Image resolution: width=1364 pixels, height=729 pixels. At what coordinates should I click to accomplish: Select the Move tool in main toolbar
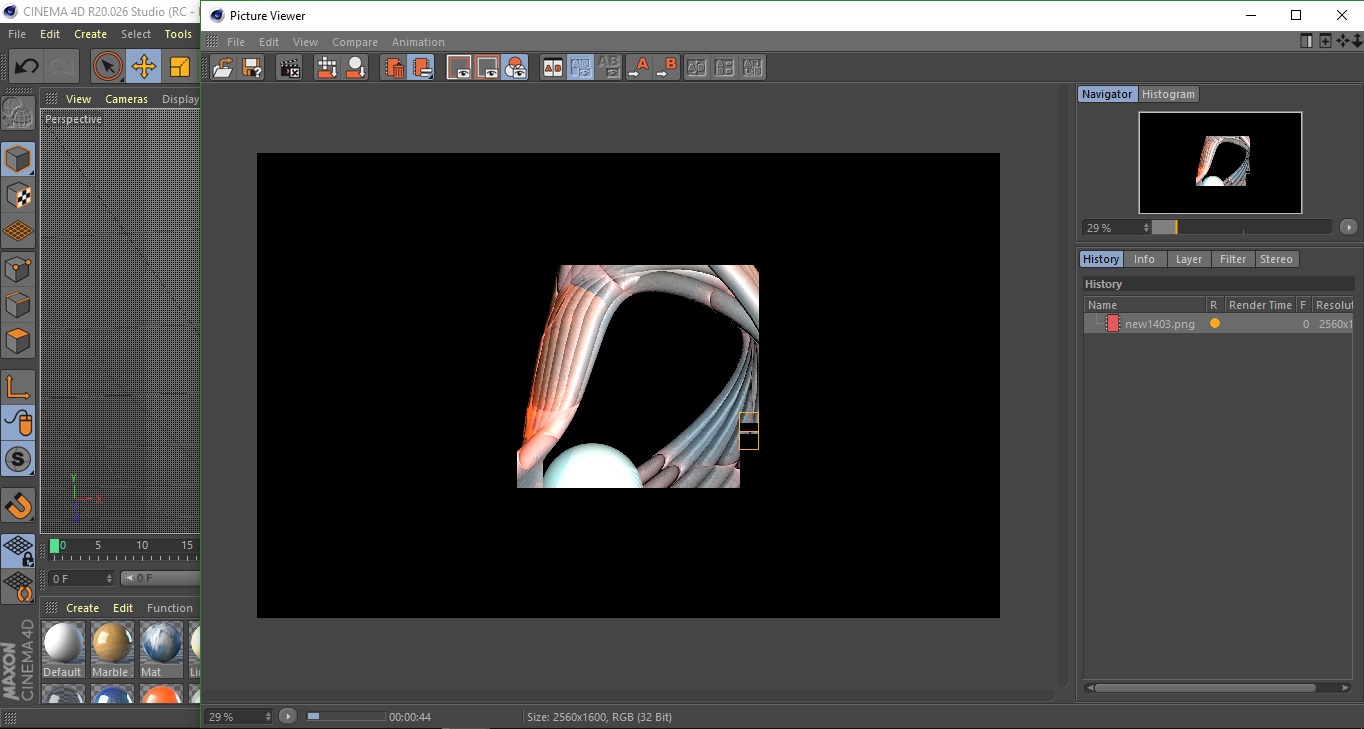tap(144, 67)
